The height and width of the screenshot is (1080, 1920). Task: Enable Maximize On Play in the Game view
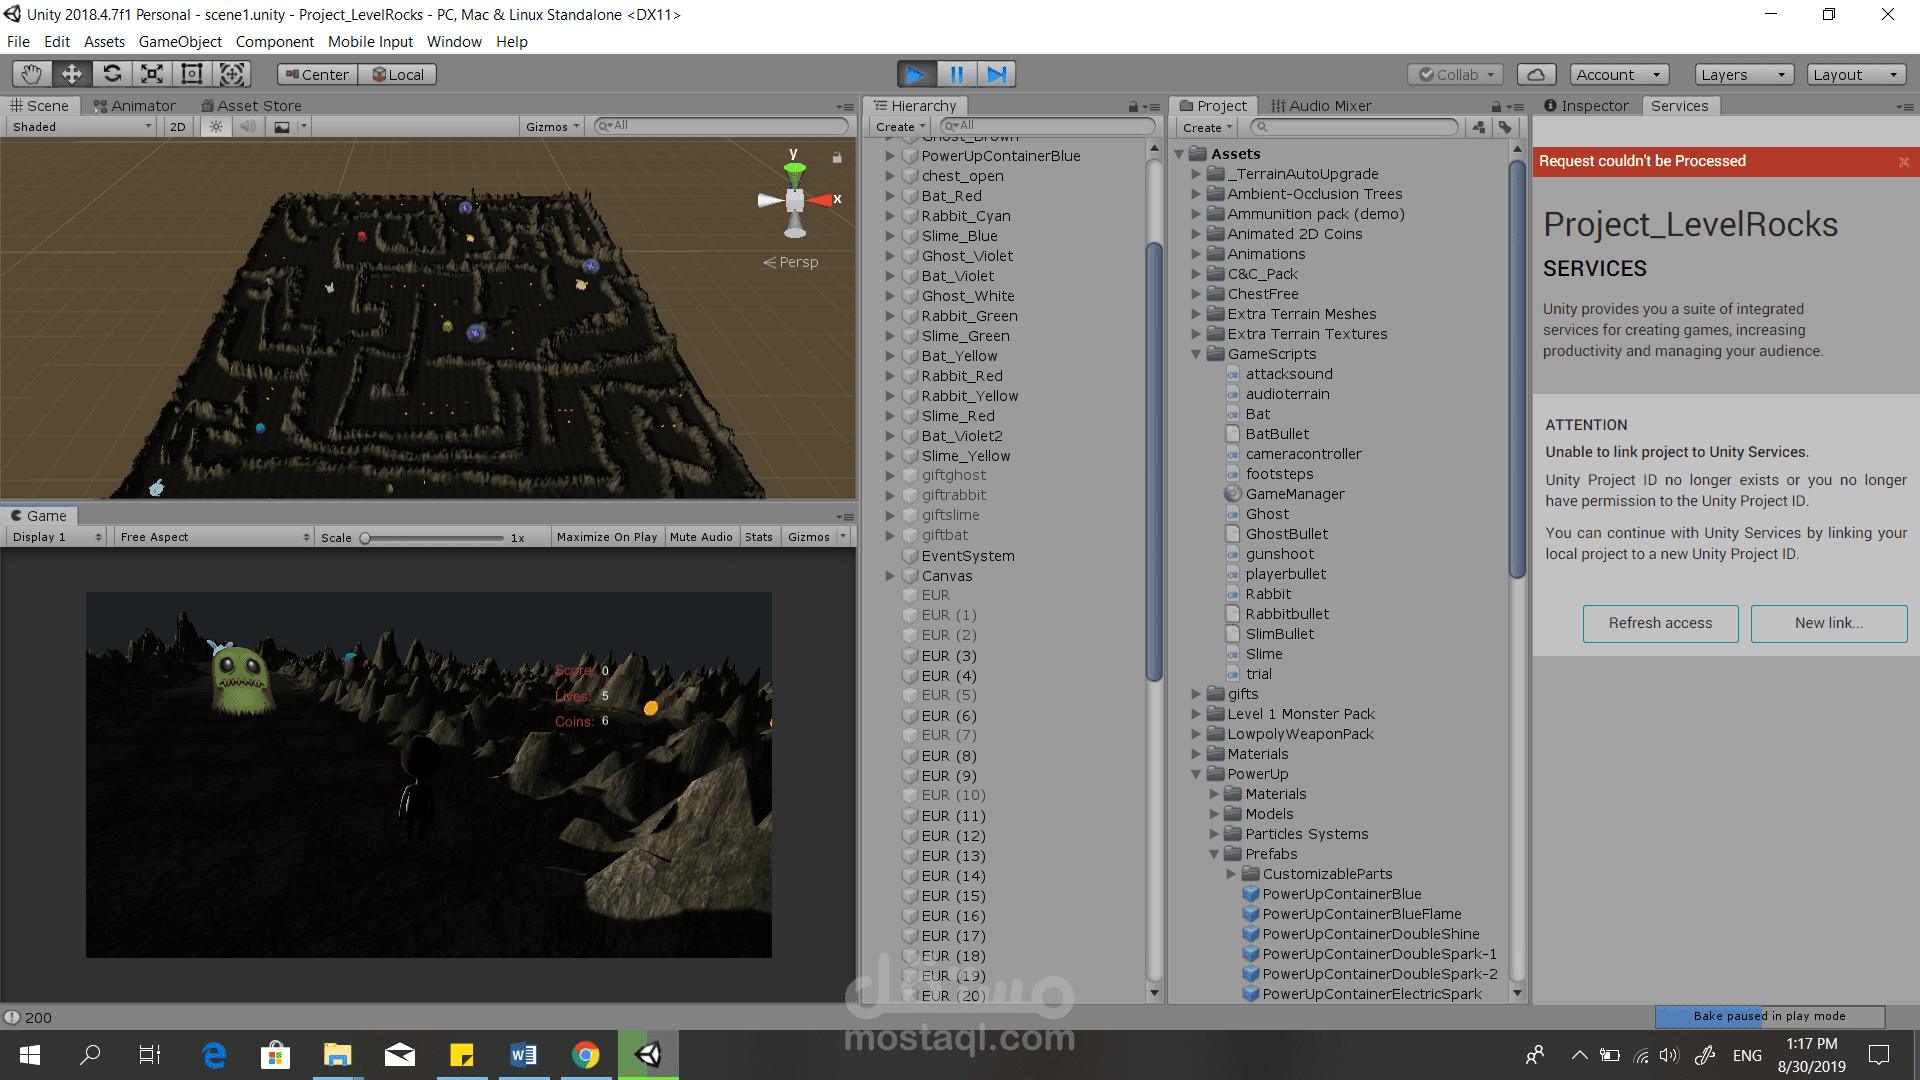coord(606,536)
